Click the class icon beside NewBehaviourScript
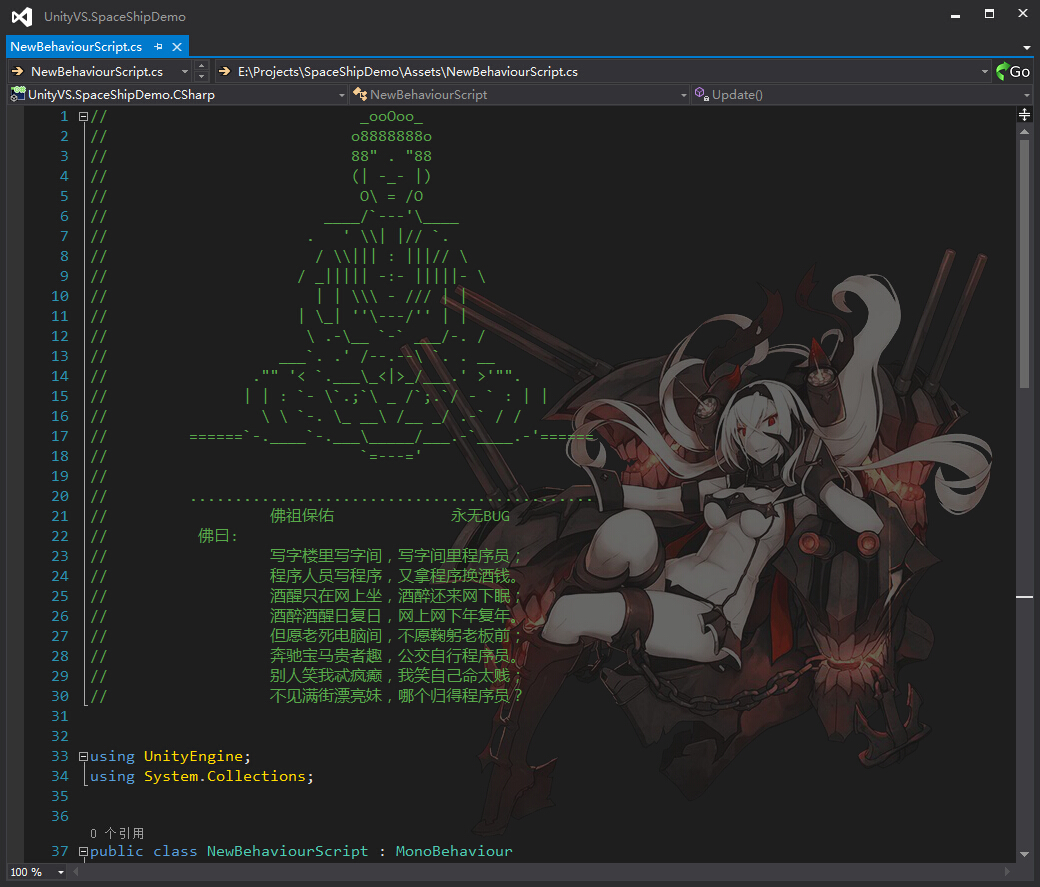This screenshot has width=1040, height=887. pos(360,94)
